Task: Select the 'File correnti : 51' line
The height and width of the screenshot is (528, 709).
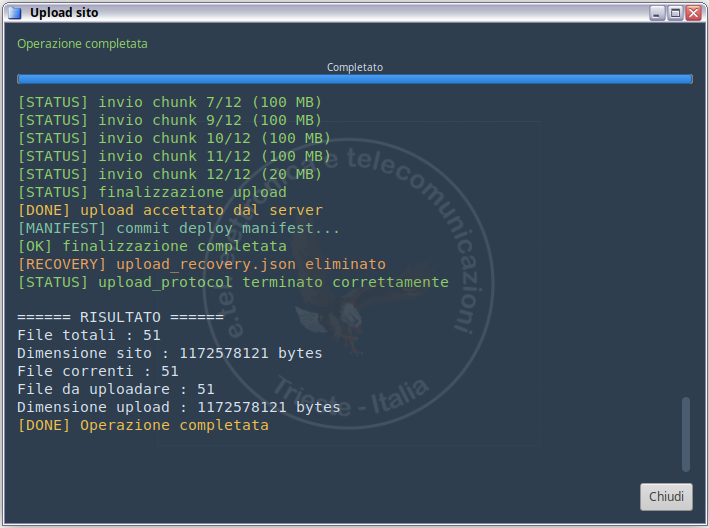Action: coord(98,372)
